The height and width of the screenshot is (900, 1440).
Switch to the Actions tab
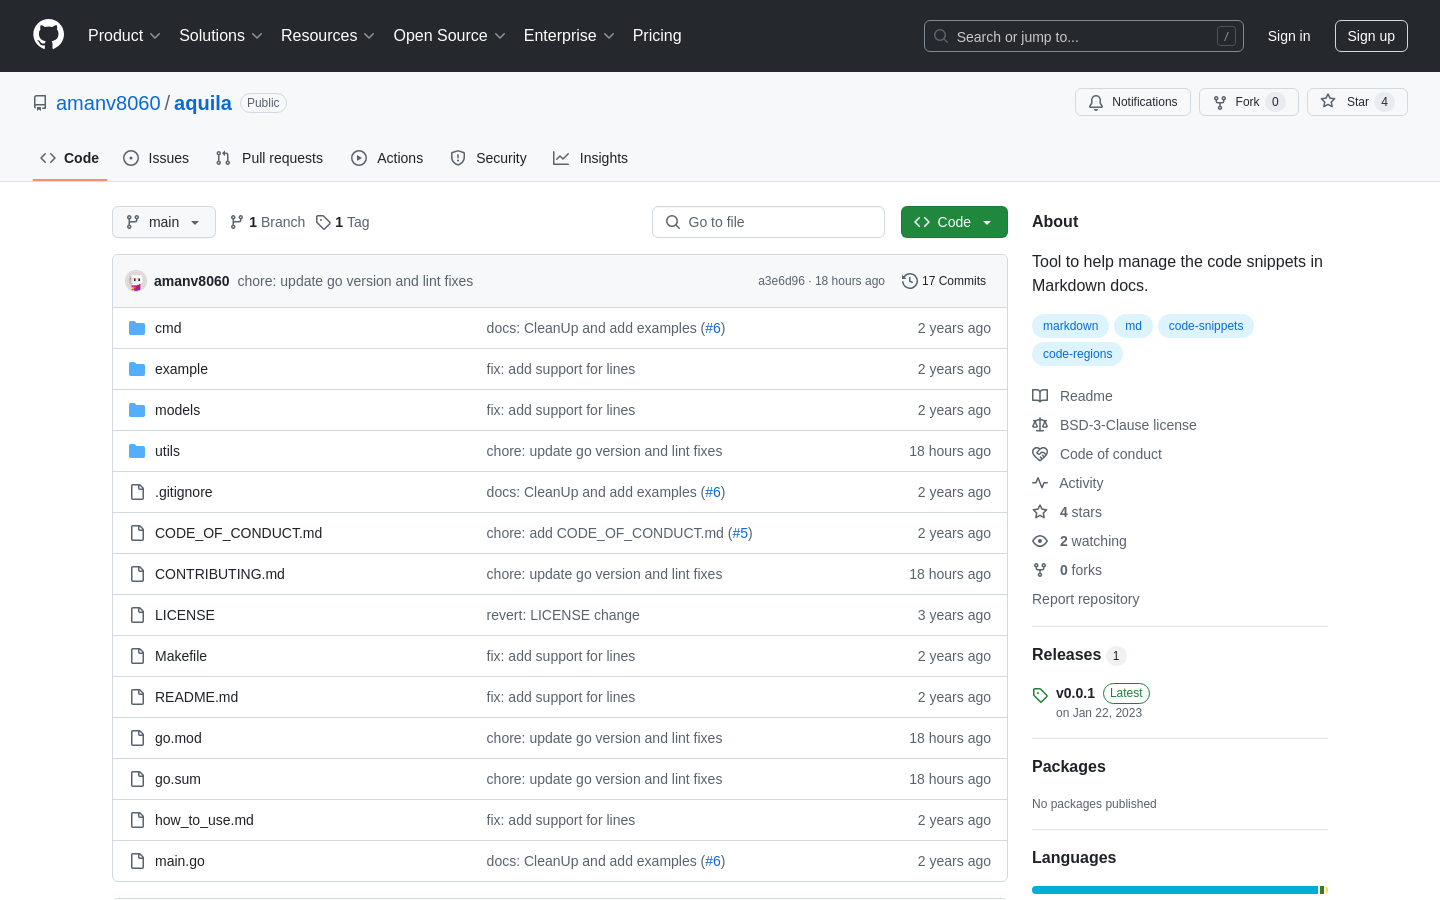click(x=387, y=158)
